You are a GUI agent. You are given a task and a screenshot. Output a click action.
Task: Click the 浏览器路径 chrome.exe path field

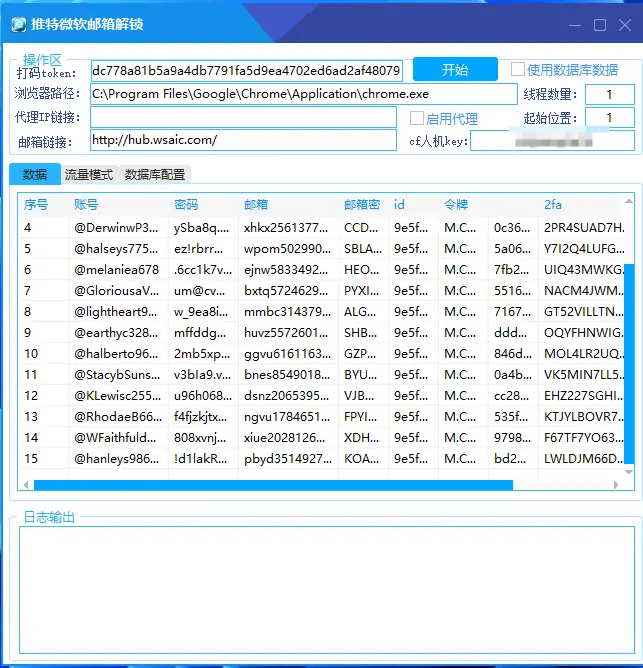coord(304,94)
